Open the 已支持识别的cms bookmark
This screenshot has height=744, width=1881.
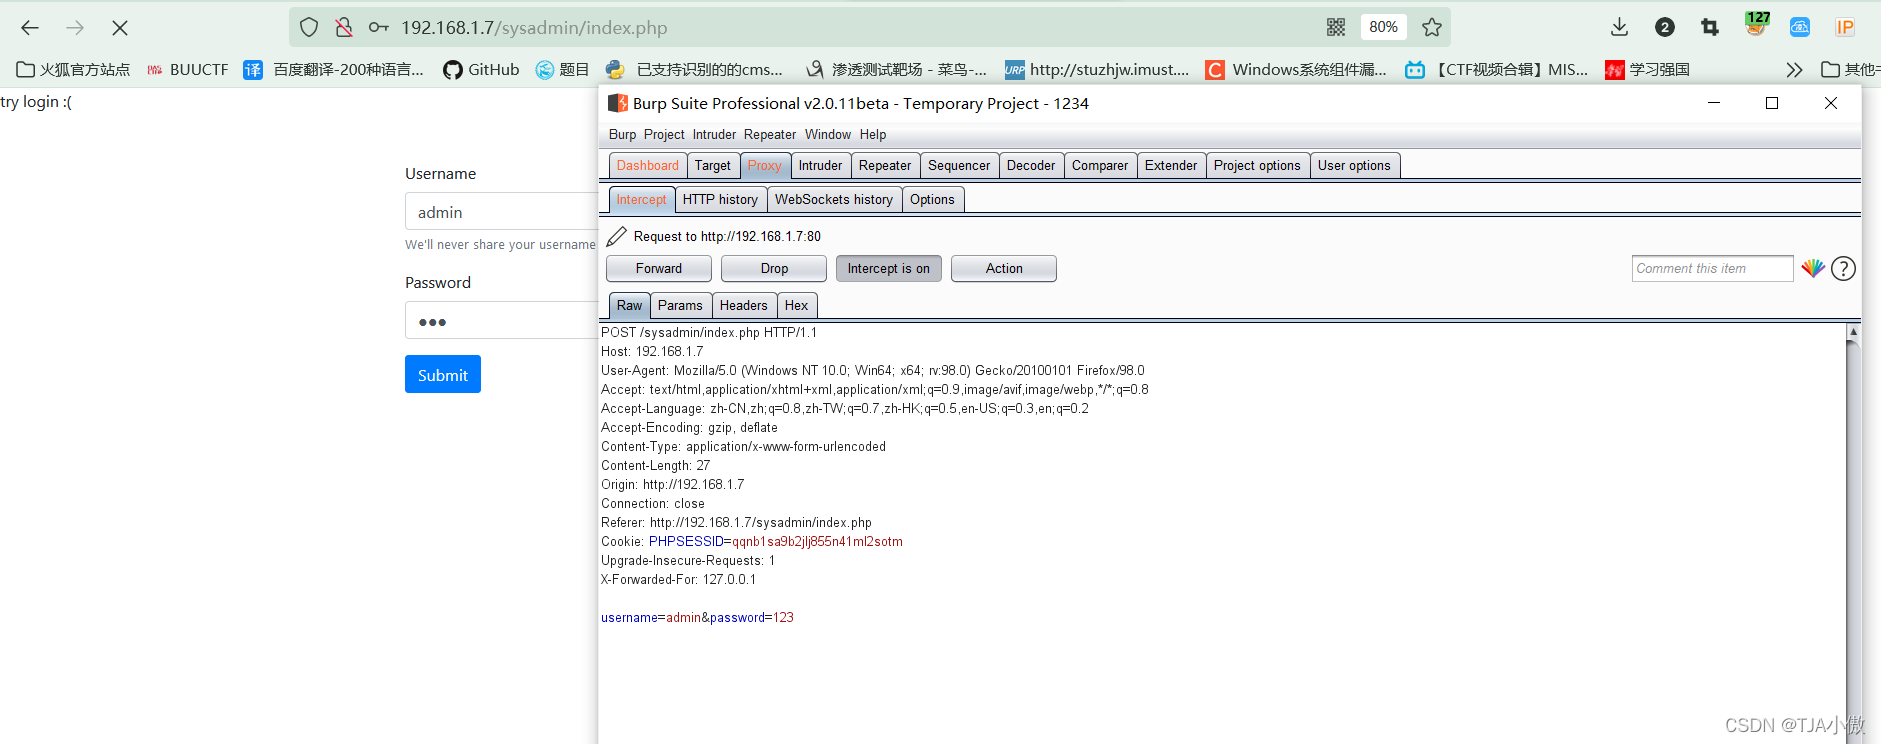point(694,70)
